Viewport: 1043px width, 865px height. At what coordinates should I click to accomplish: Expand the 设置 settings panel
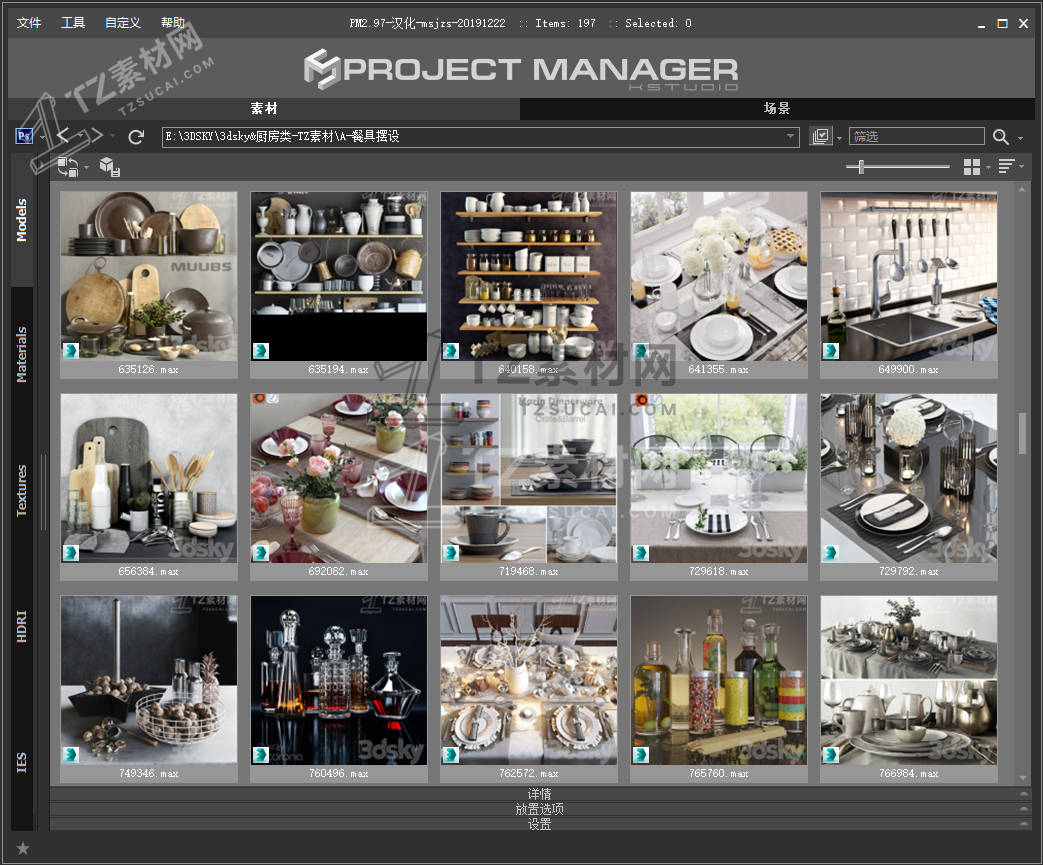pos(539,824)
